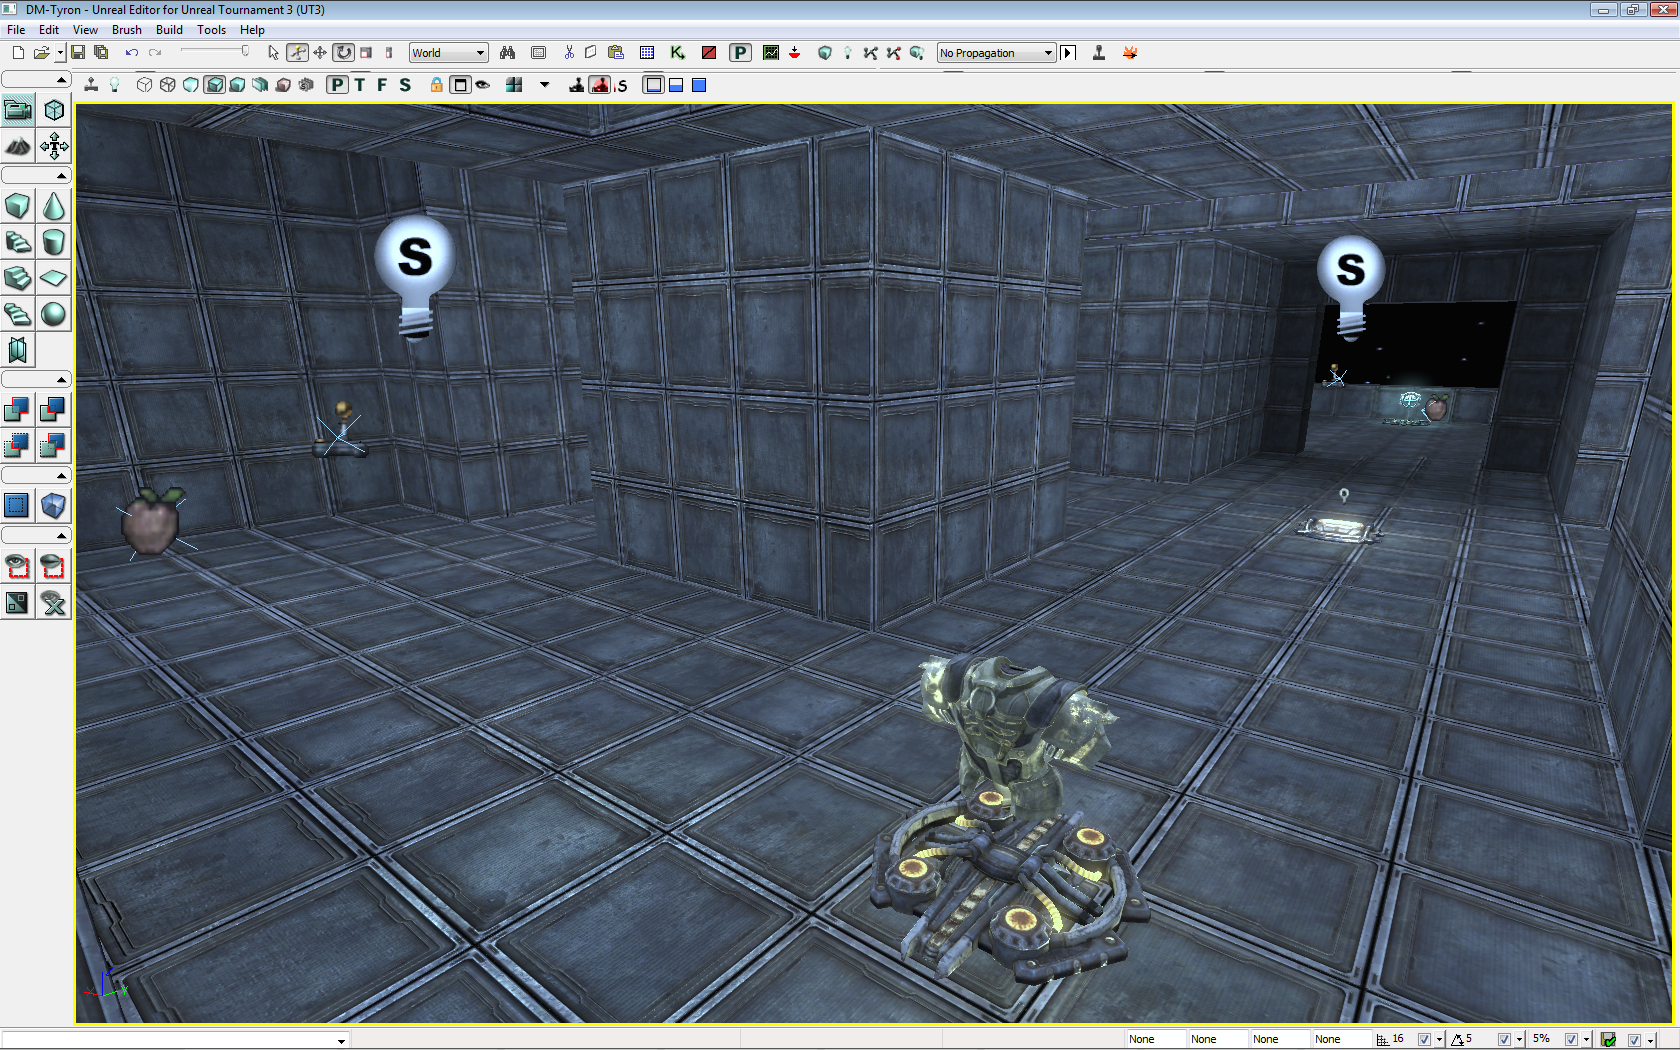The height and width of the screenshot is (1050, 1680).
Task: Open the Brush menu
Action: pyautogui.click(x=127, y=30)
